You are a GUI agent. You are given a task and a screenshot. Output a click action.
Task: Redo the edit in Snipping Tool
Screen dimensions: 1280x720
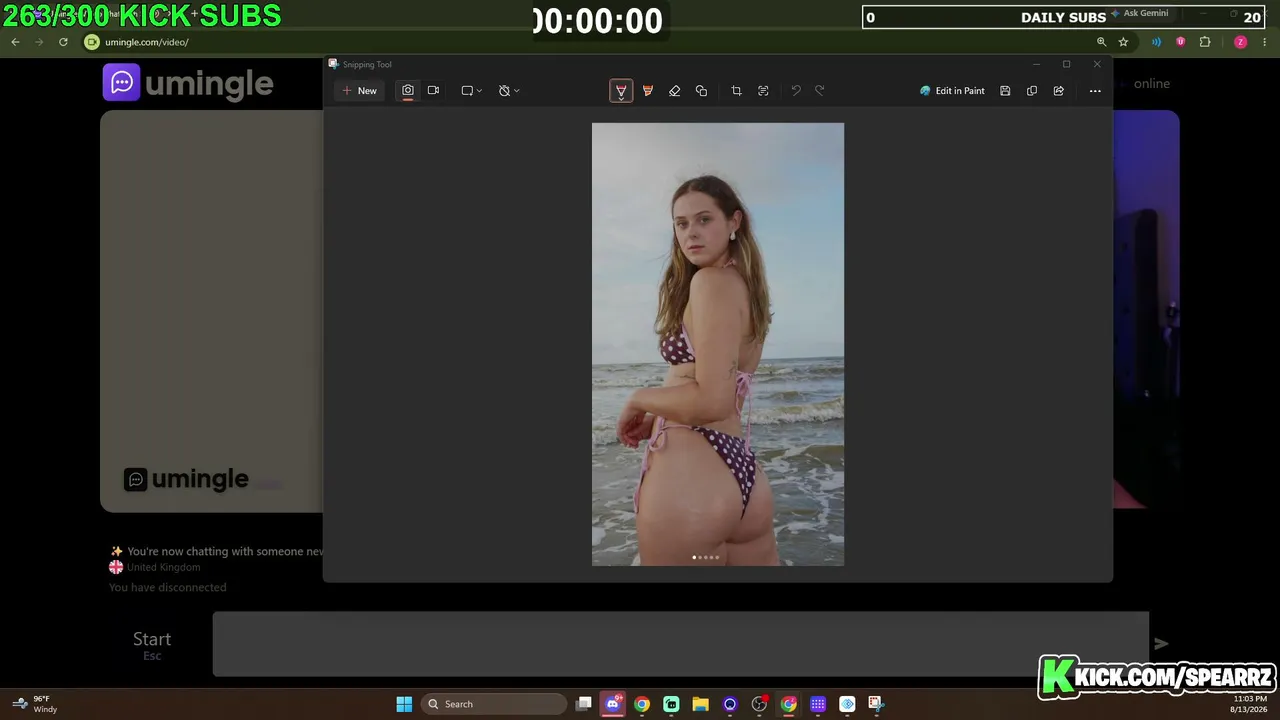click(820, 91)
